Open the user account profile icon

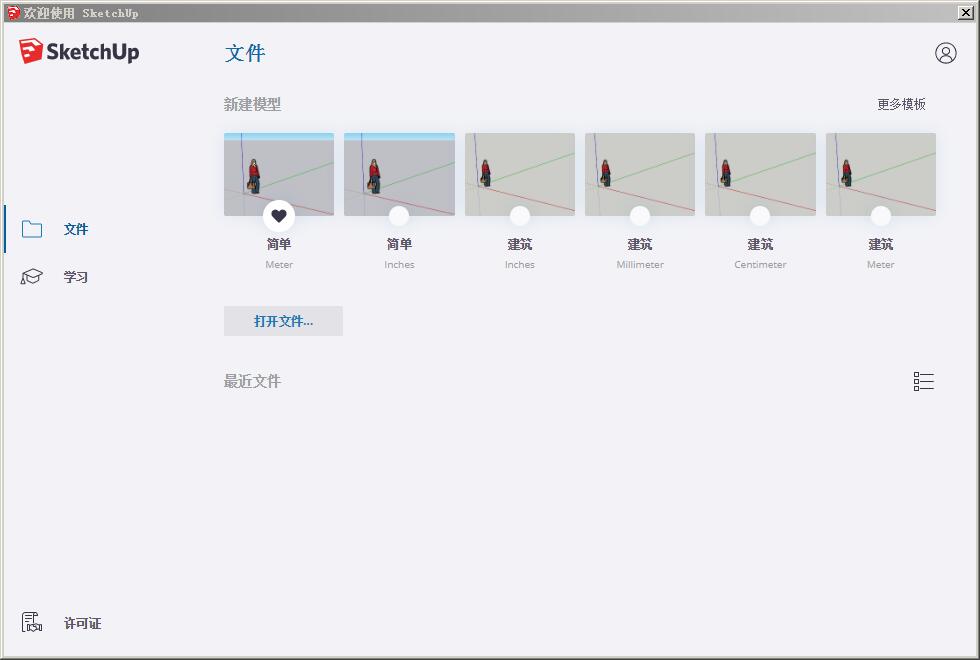(x=946, y=53)
